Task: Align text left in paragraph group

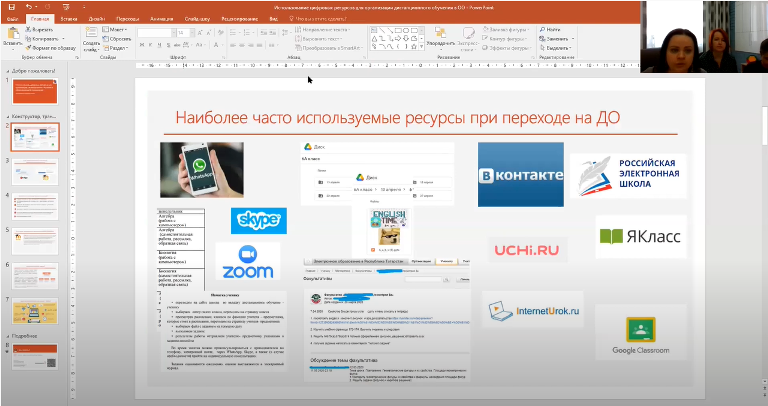Action: tap(233, 45)
